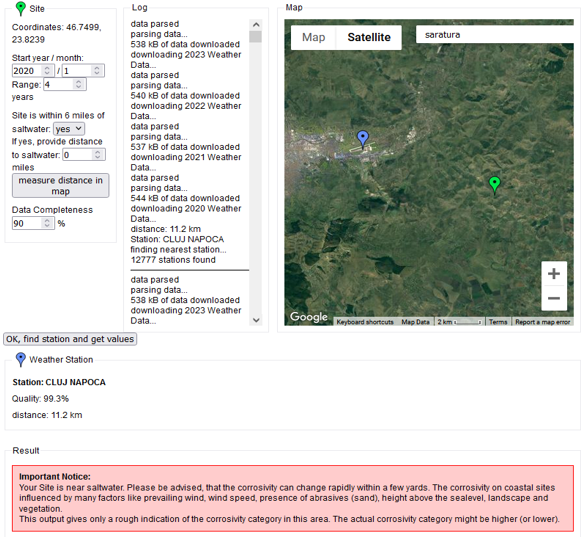Click the log scrollbar up arrow
This screenshot has height=537, width=581.
coord(256,25)
